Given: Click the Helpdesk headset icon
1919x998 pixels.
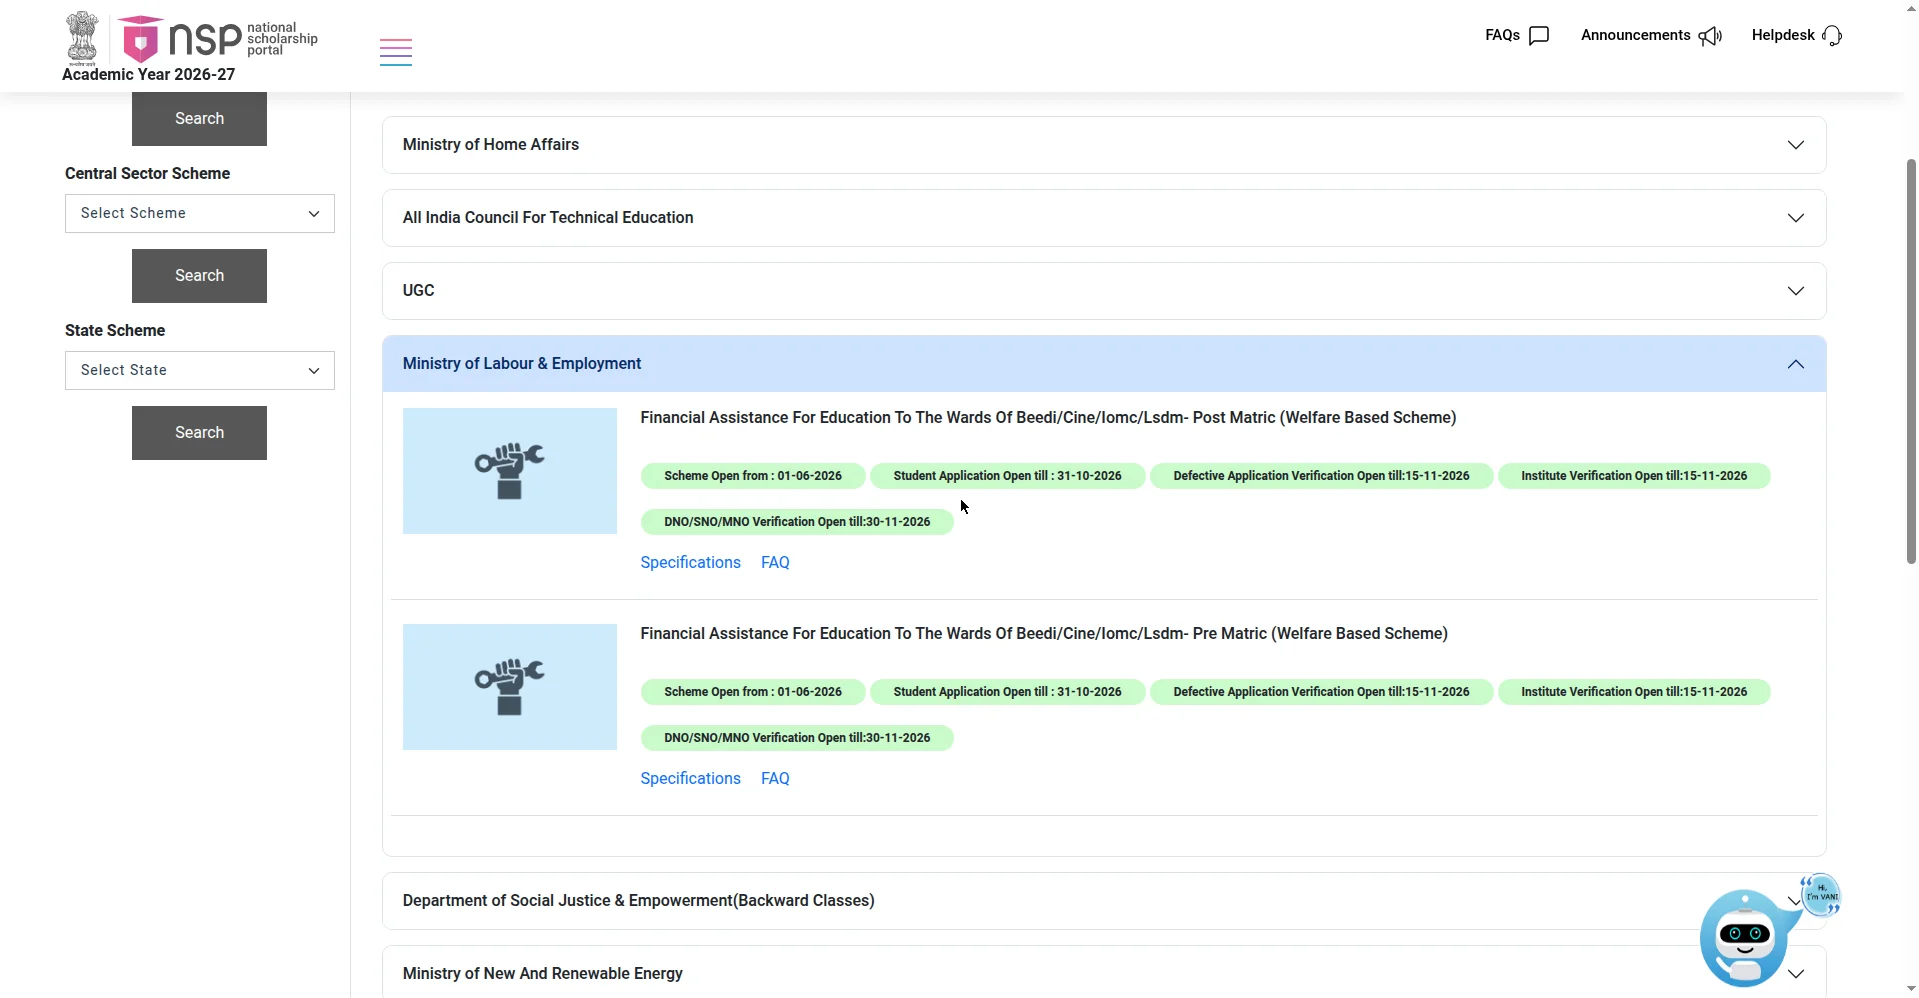Looking at the screenshot, I should coord(1832,36).
